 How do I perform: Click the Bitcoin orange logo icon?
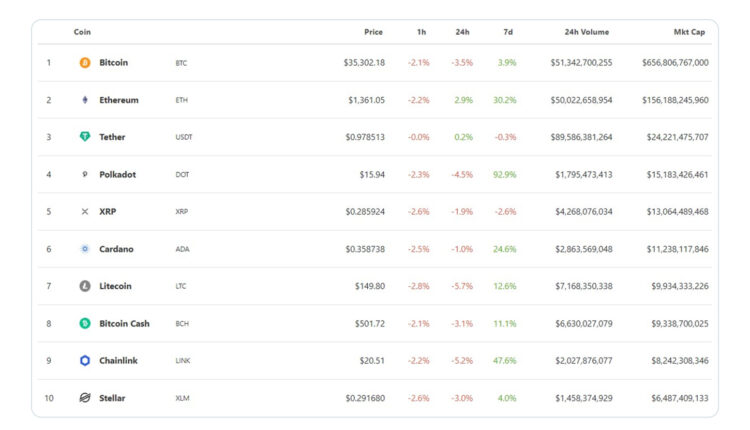pyautogui.click(x=85, y=63)
